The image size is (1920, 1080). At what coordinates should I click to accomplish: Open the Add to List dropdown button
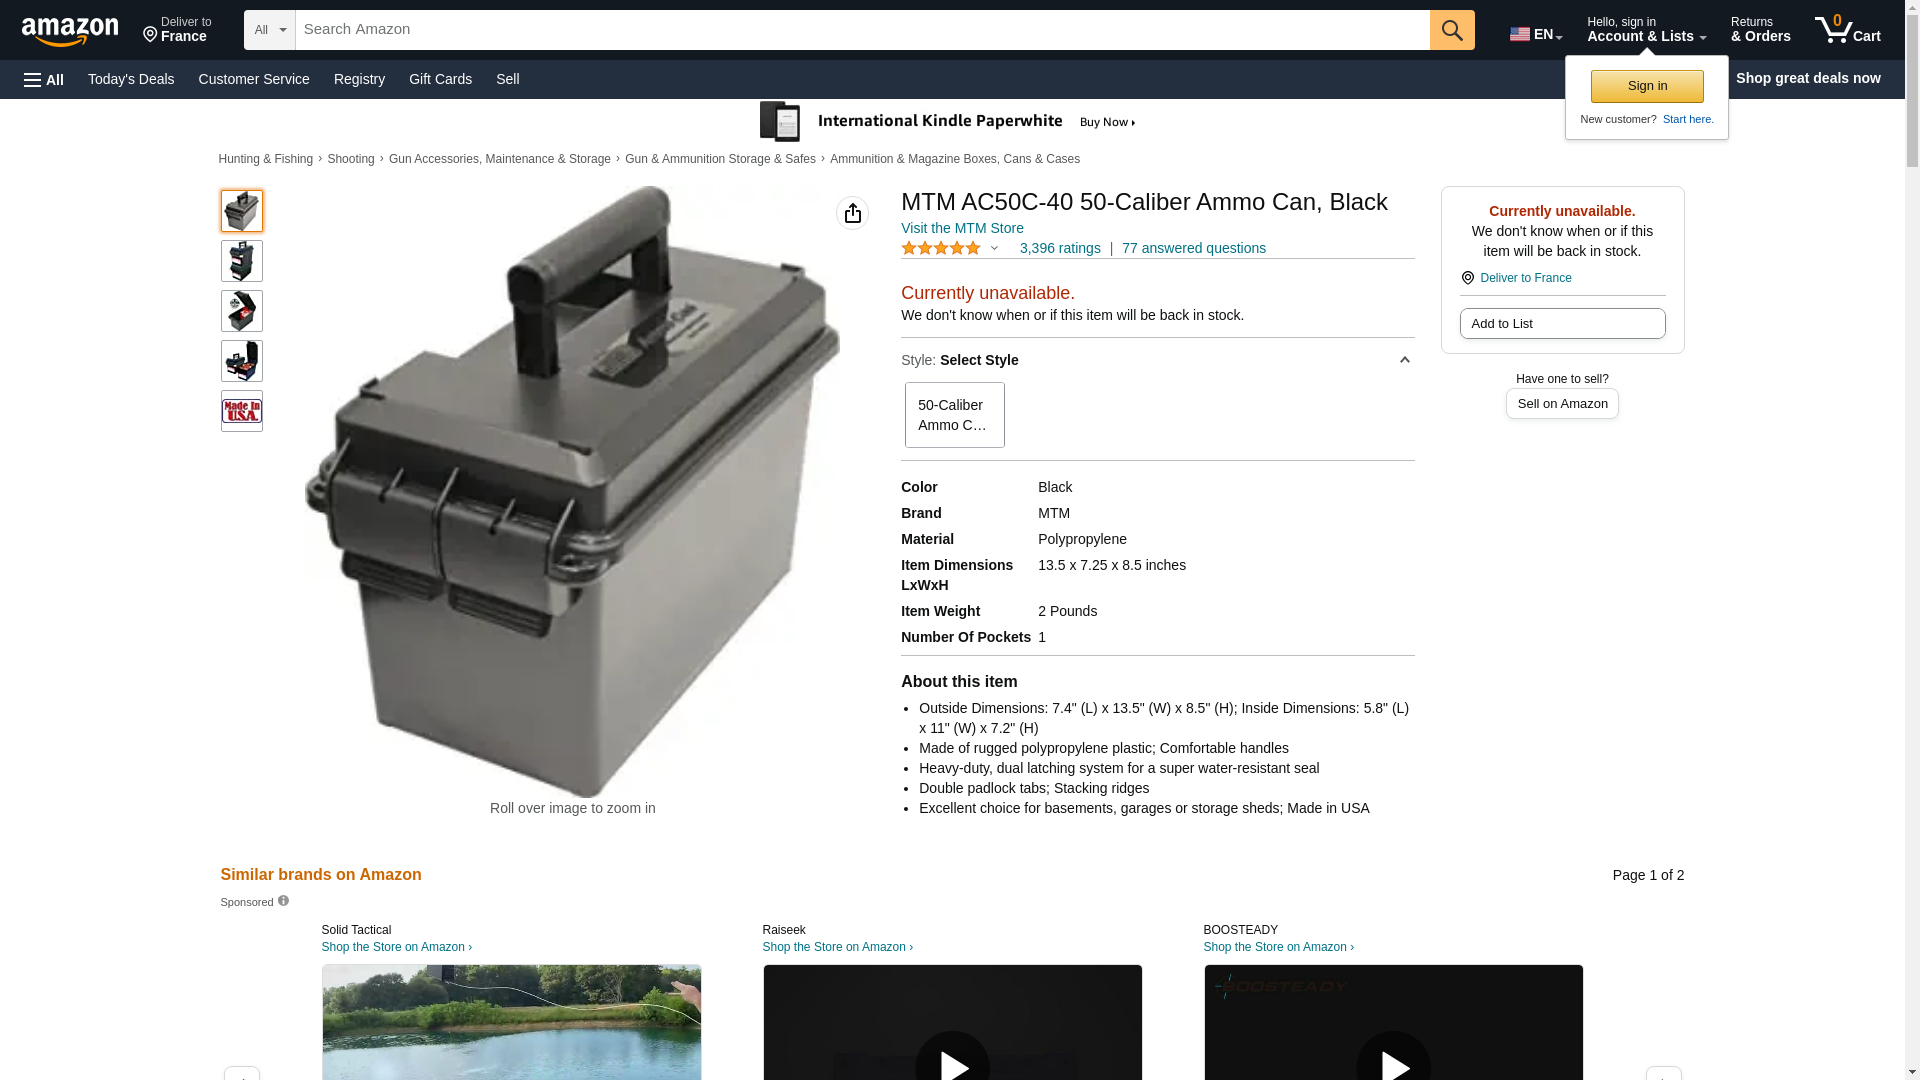pos(1562,323)
